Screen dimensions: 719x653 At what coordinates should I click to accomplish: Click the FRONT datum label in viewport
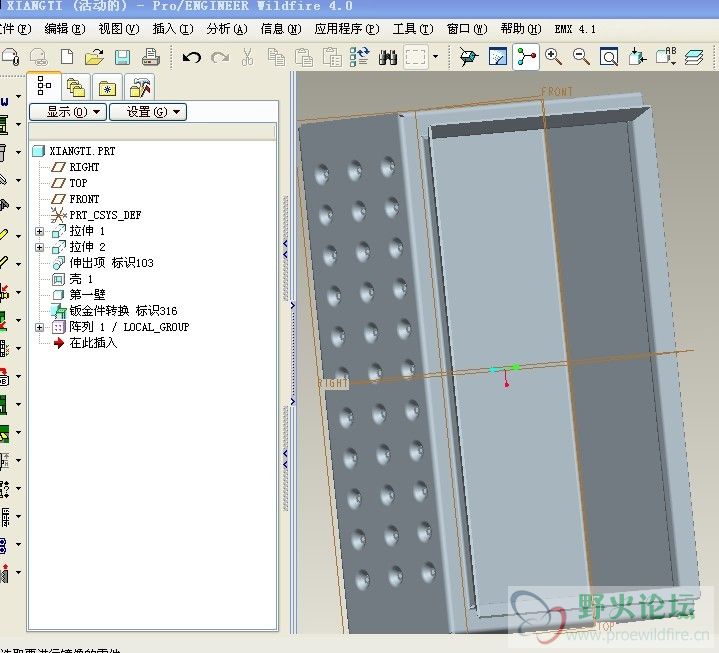(557, 92)
